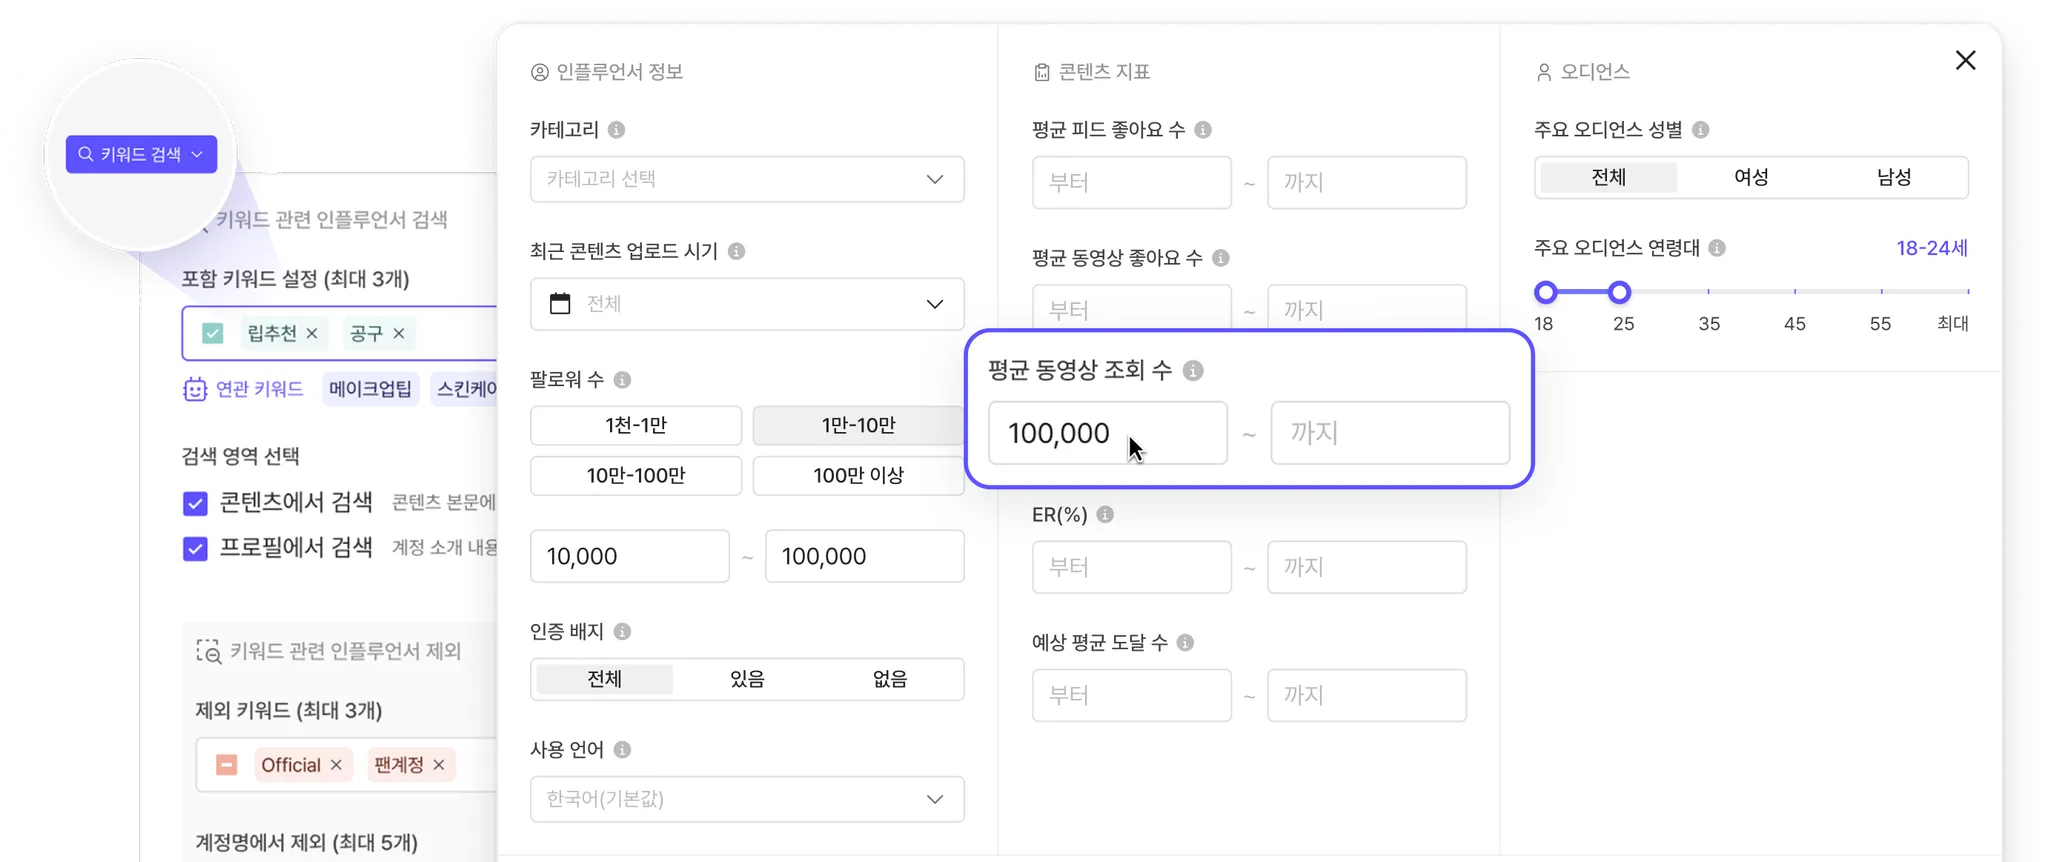Click 예상 평균 도달 수 부터 field
Screen dimensions: 2048x862
[x=1132, y=695]
